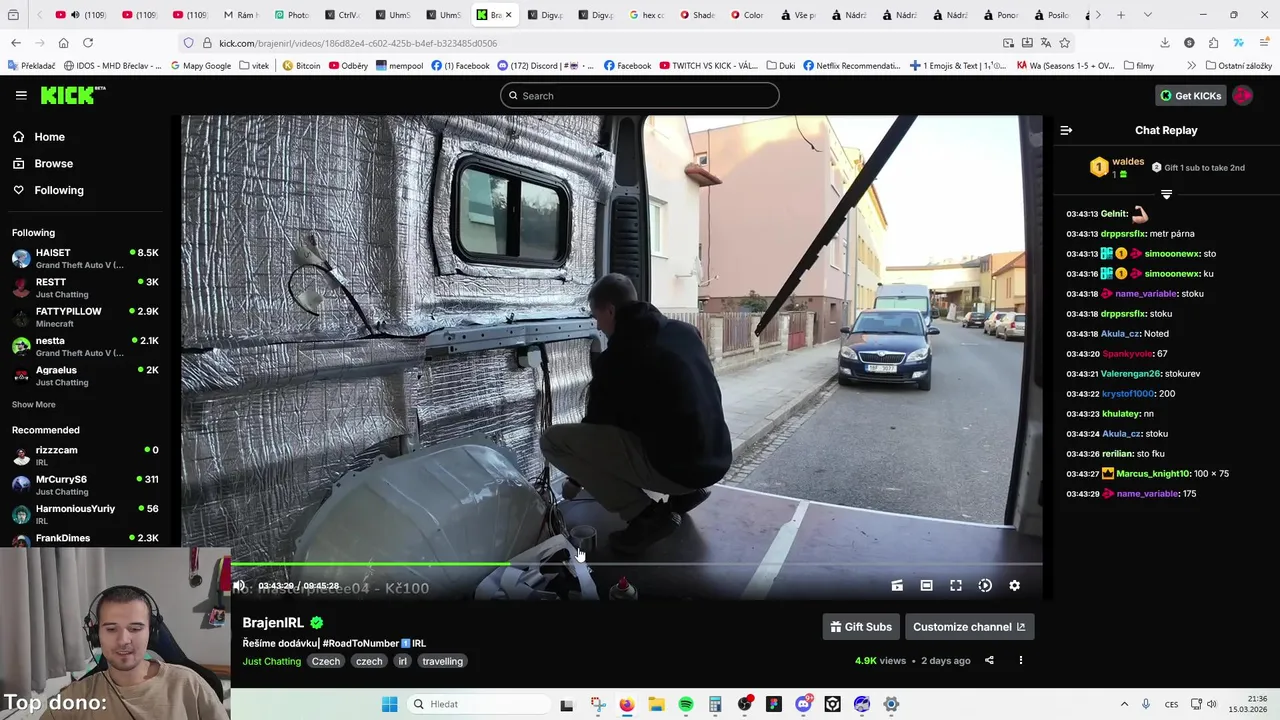Click the browser back arrow
This screenshot has width=1280, height=720.
[16, 43]
